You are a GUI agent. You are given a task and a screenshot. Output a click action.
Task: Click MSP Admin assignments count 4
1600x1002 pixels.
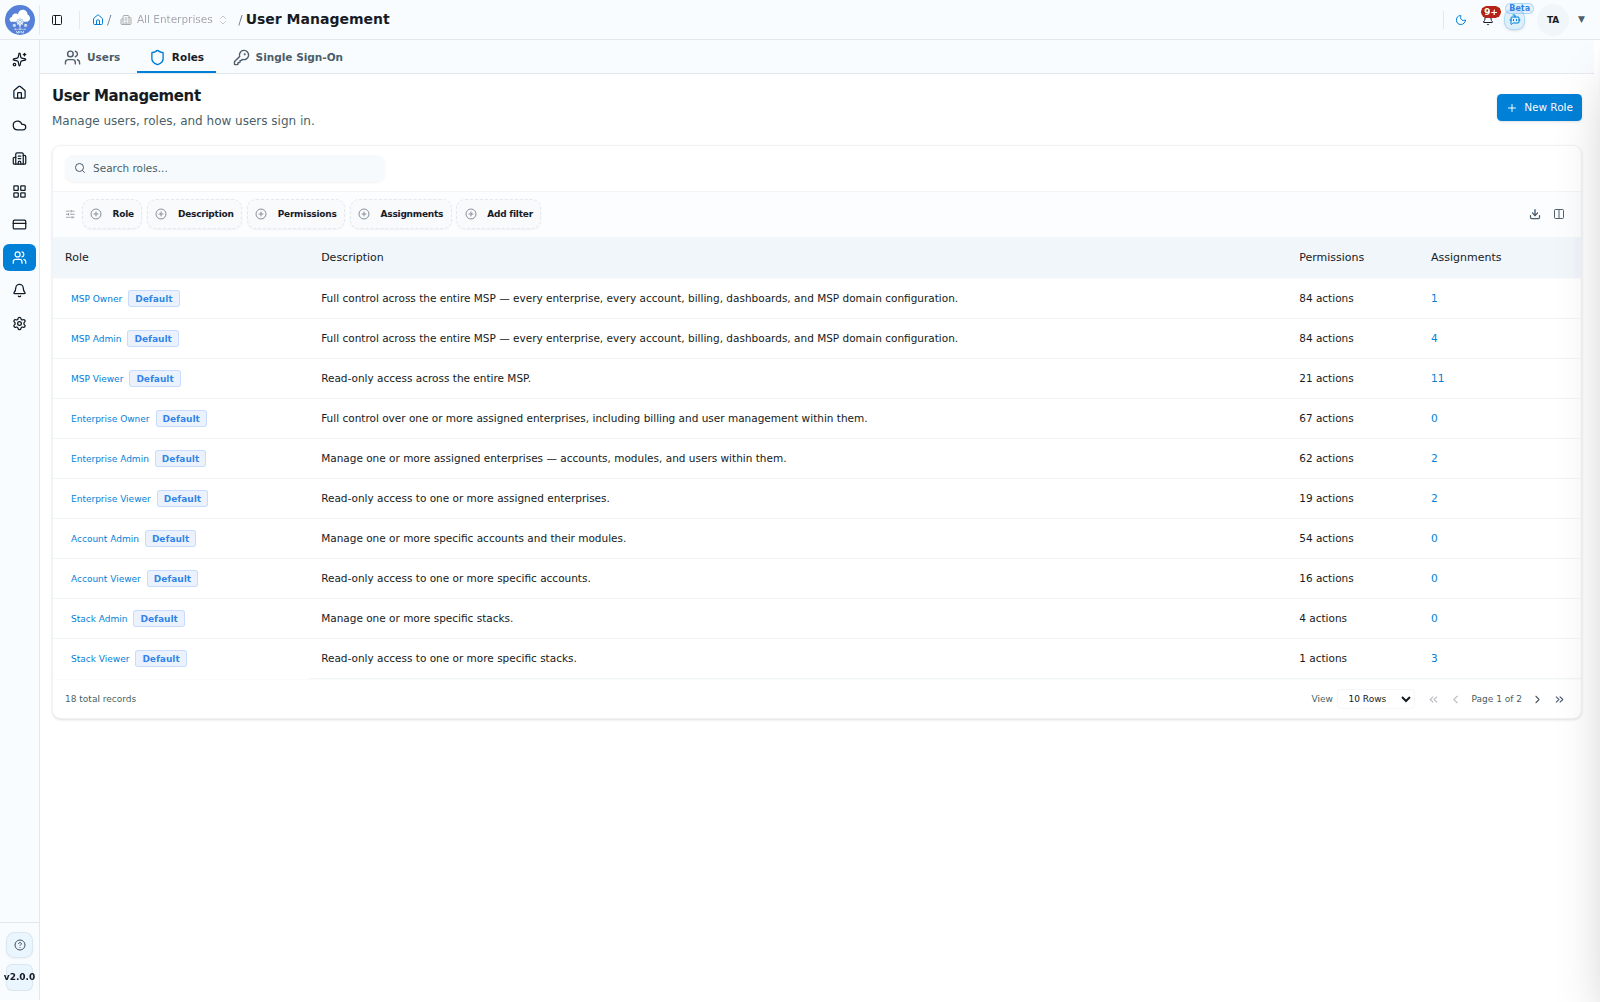1434,338
